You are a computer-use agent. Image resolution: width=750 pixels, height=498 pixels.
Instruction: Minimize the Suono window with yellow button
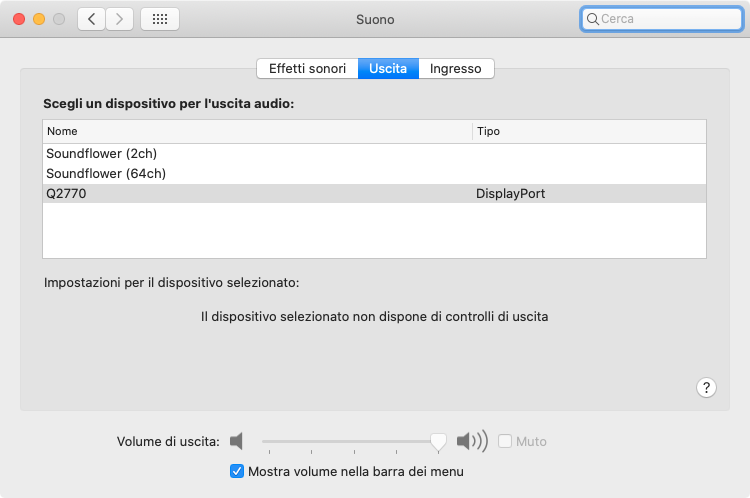coord(39,19)
